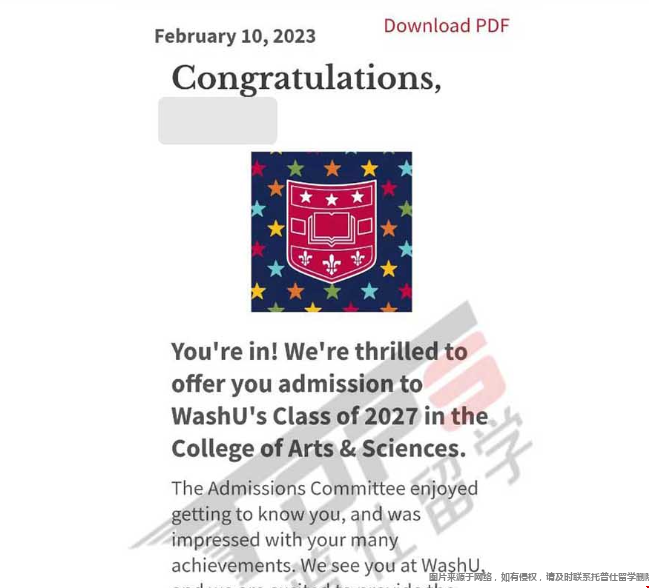The width and height of the screenshot is (649, 588).
Task: Click the left fleur-de-lis on the shield
Action: (x=305, y=259)
